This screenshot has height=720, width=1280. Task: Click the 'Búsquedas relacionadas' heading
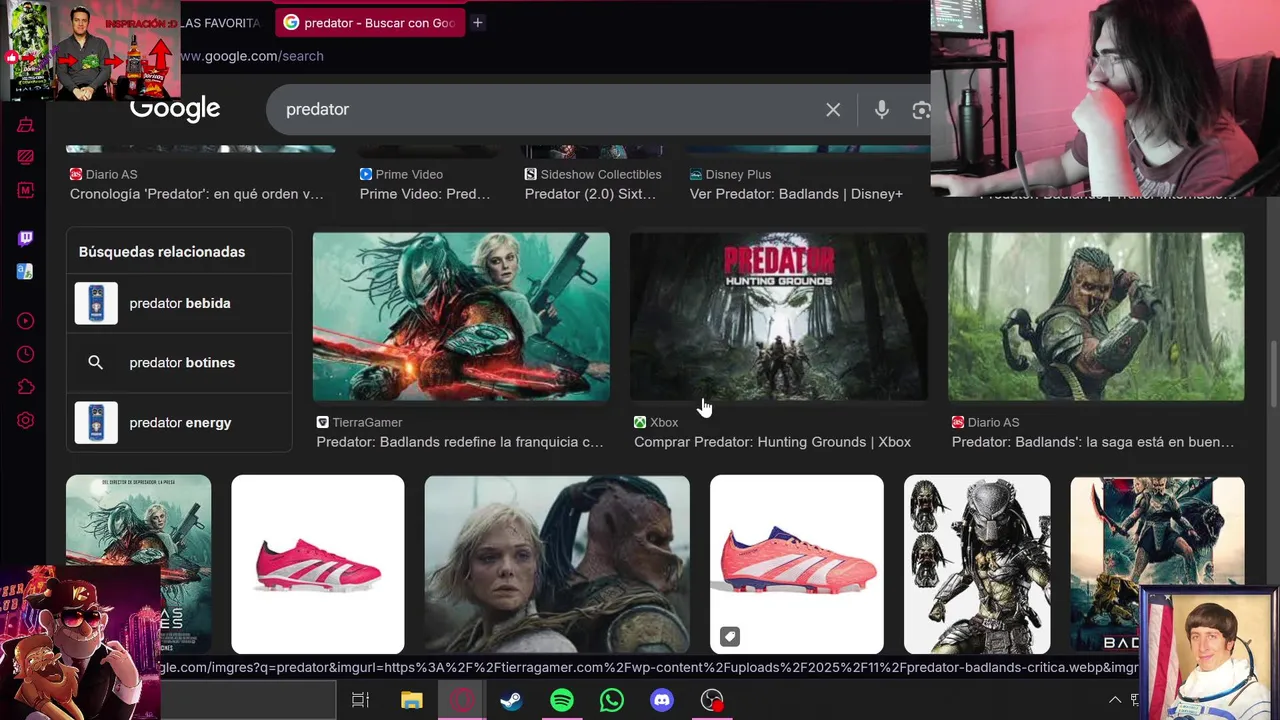[x=162, y=252]
